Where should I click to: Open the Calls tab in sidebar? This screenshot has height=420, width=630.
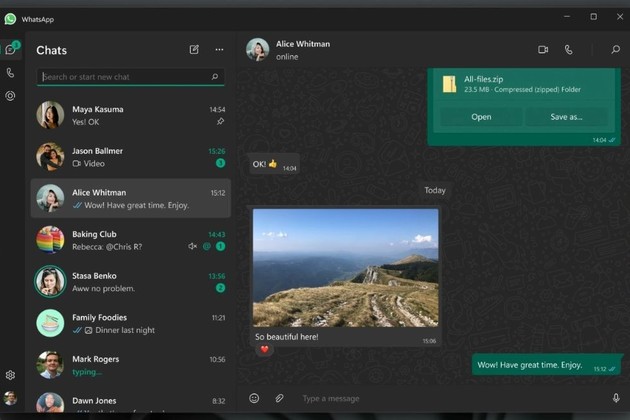[10, 73]
